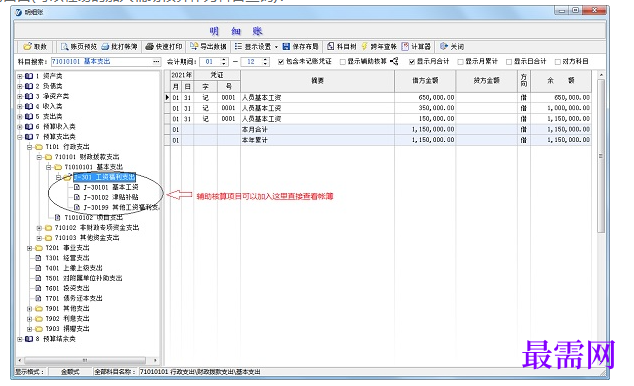Uncheck 显示月合计 checkbox
634x386 pixels.
(412, 62)
